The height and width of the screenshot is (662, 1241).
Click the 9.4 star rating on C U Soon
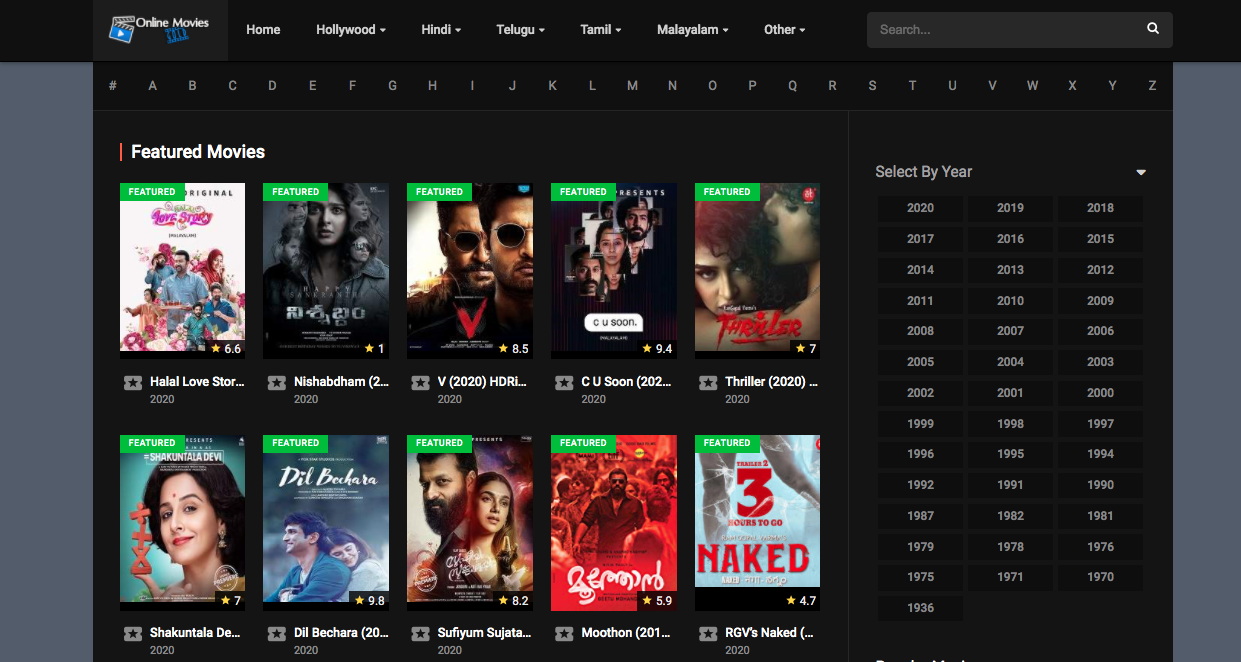pyautogui.click(x=657, y=349)
